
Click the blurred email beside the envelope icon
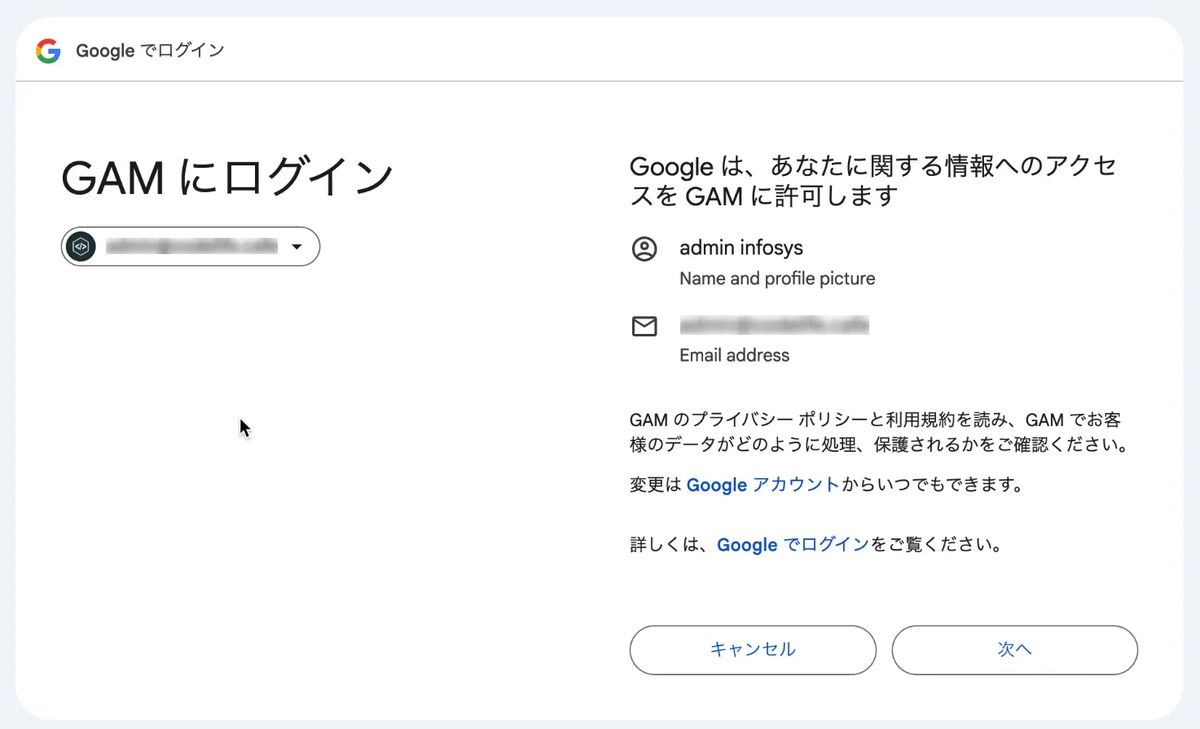click(774, 325)
